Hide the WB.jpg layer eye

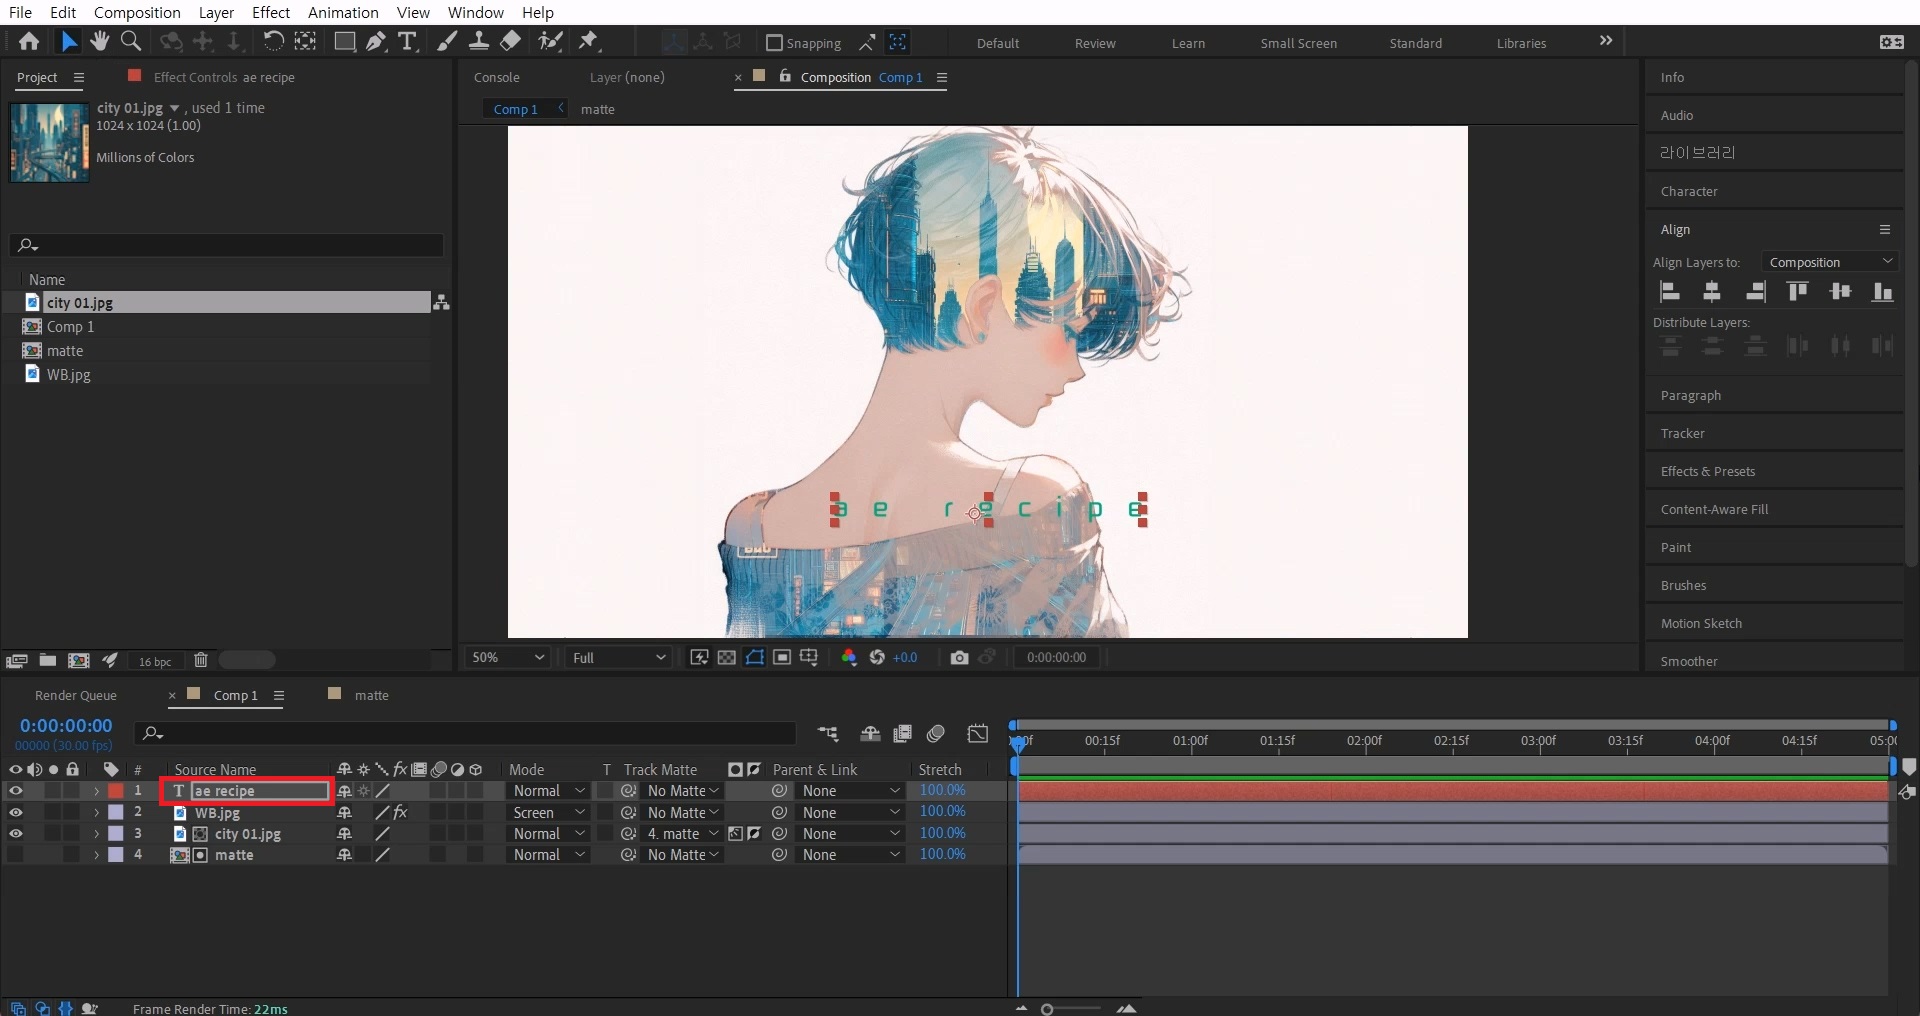pos(15,812)
